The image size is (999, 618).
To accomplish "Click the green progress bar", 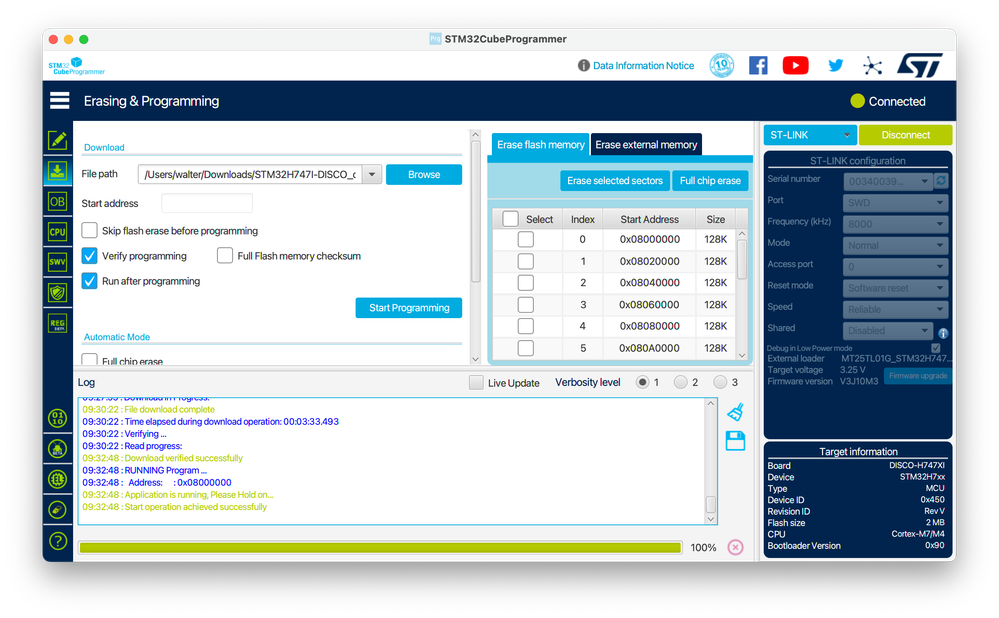I will pos(380,547).
